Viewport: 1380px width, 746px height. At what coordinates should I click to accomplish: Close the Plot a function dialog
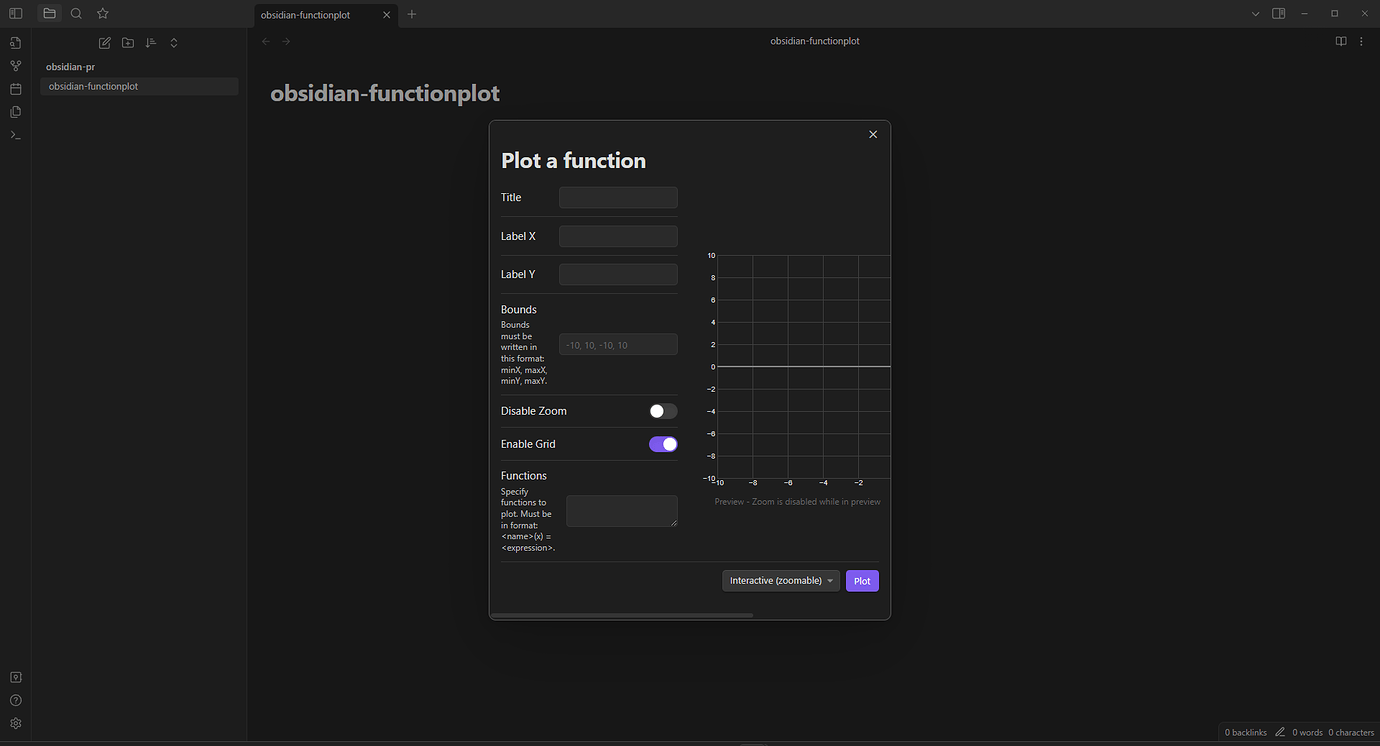coord(873,134)
